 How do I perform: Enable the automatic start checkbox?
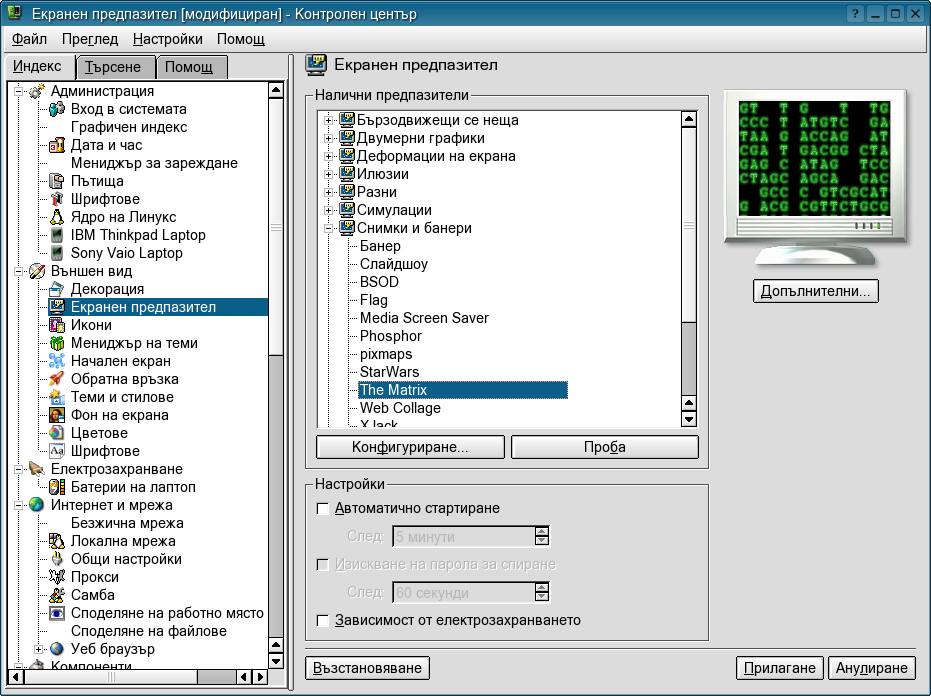point(322,508)
